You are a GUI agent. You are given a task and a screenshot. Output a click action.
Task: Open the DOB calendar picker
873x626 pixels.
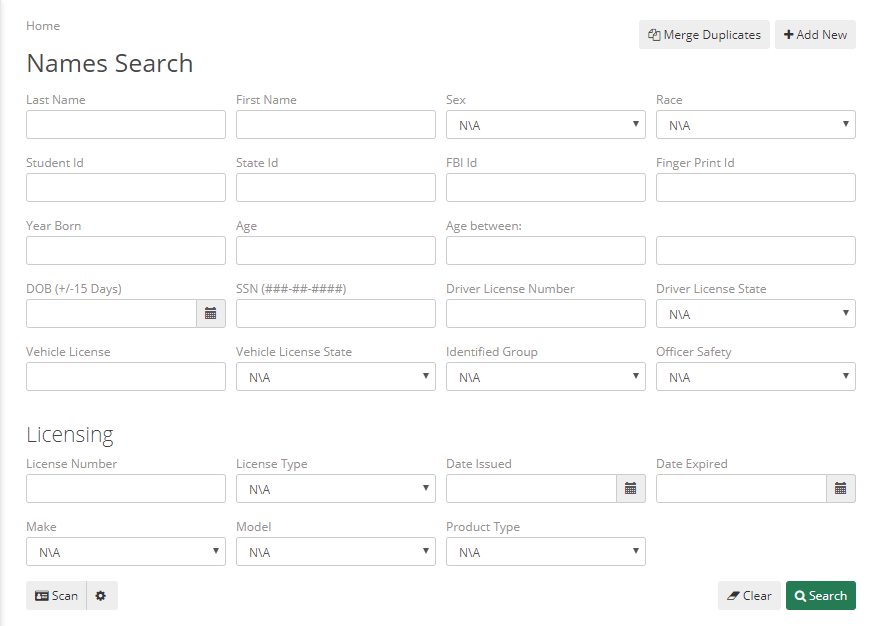tap(210, 314)
